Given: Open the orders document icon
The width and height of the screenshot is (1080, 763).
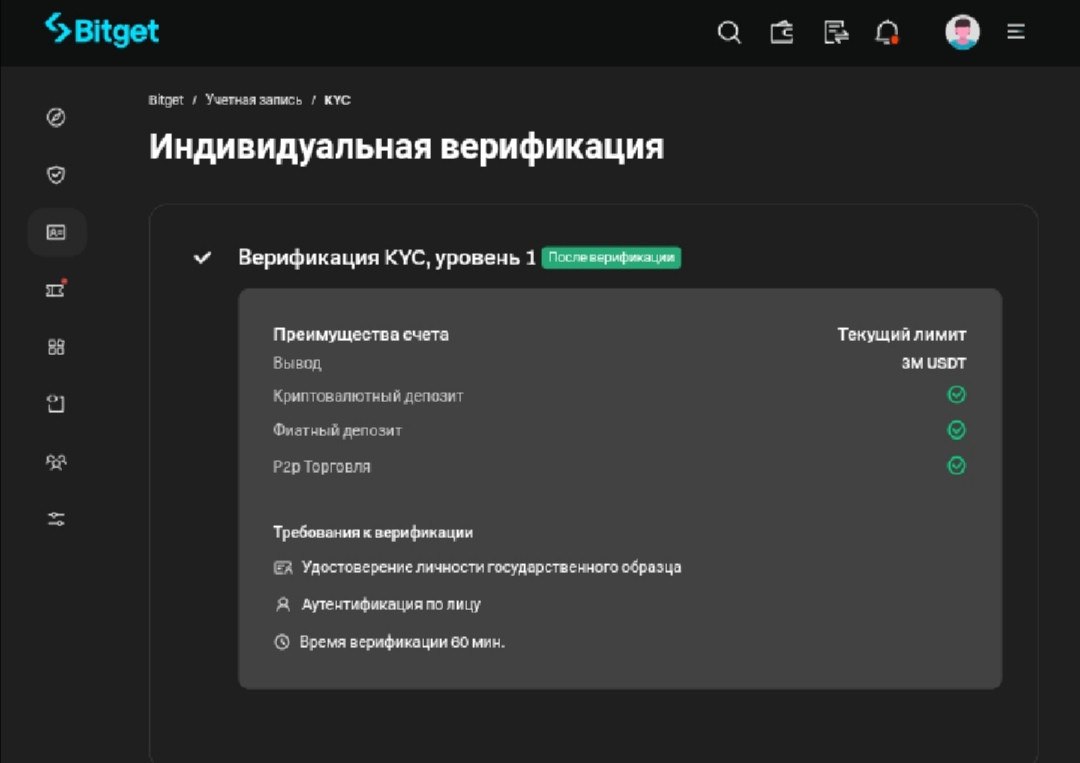Looking at the screenshot, I should [x=835, y=32].
